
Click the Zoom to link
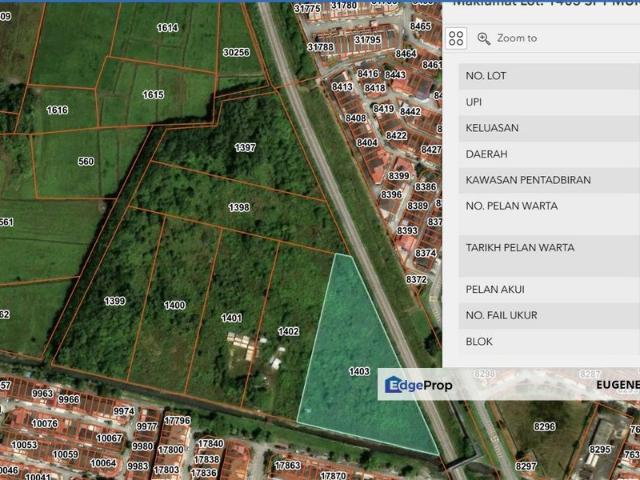517,38
